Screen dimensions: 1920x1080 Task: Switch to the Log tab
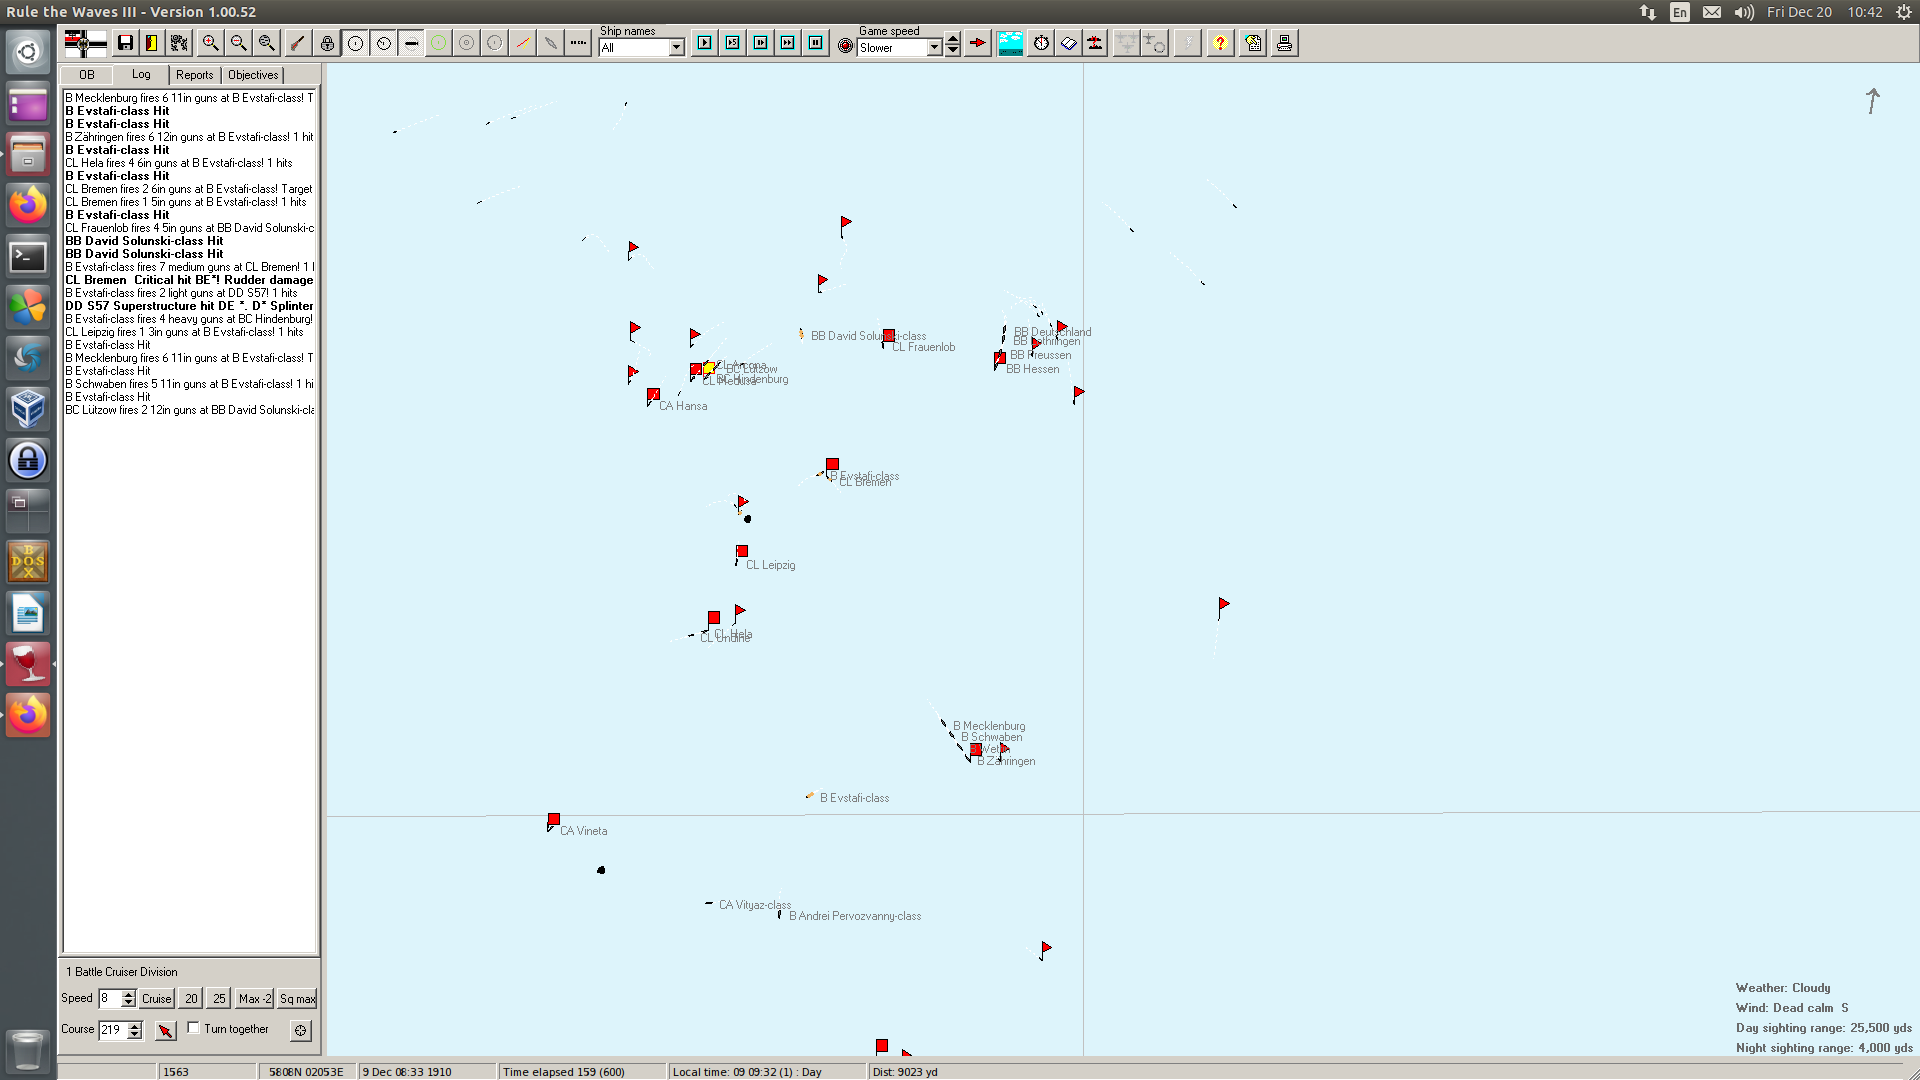tap(141, 74)
